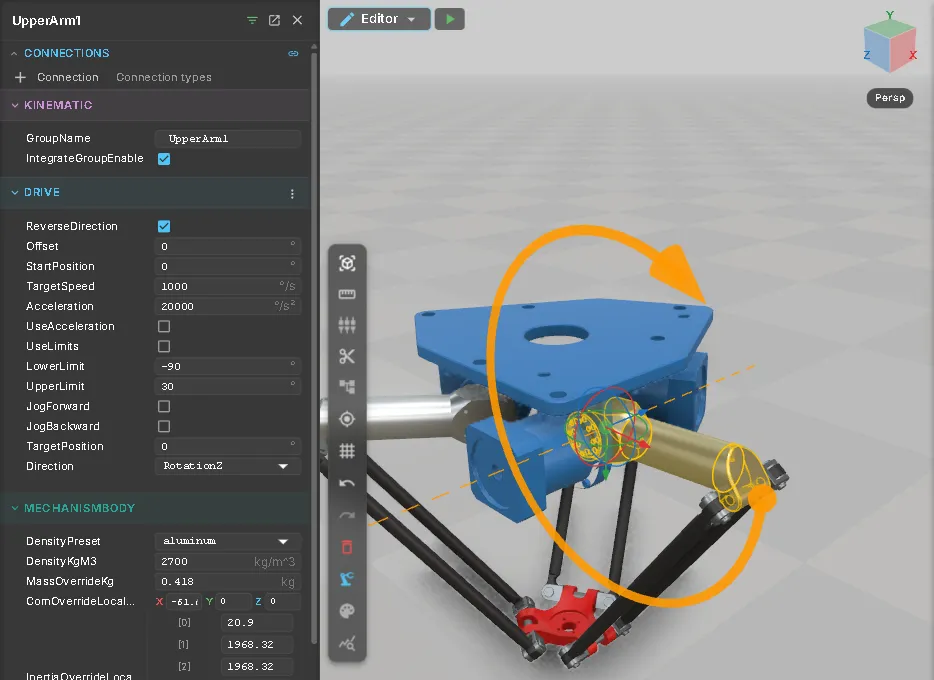Click the StartPosition value field
Screen dimensions: 934x680
tap(228, 266)
